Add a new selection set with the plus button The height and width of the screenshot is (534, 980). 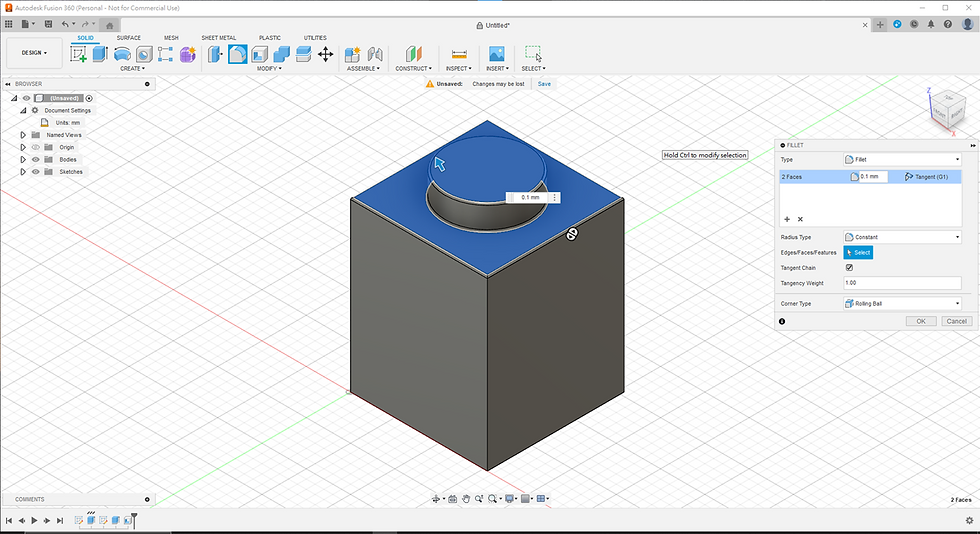pos(787,219)
